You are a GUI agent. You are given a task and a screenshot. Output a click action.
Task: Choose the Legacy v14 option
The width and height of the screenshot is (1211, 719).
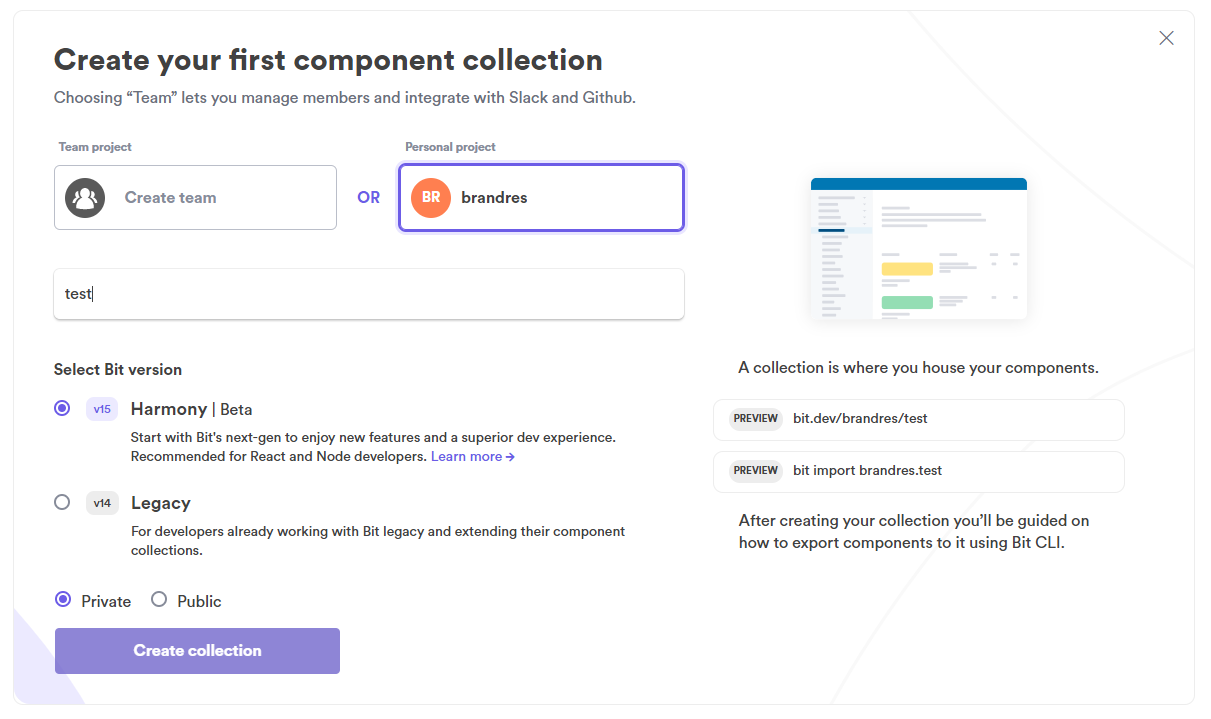coord(62,503)
